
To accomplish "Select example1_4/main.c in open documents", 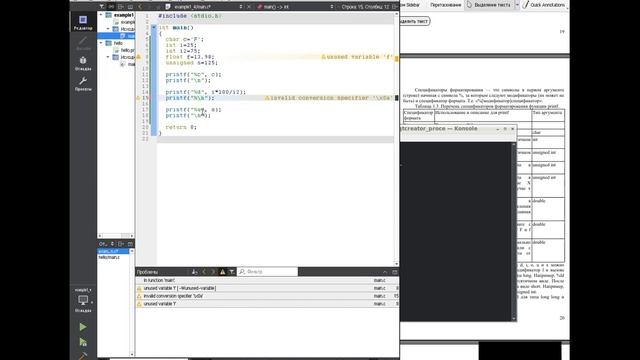I will (x=113, y=251).
